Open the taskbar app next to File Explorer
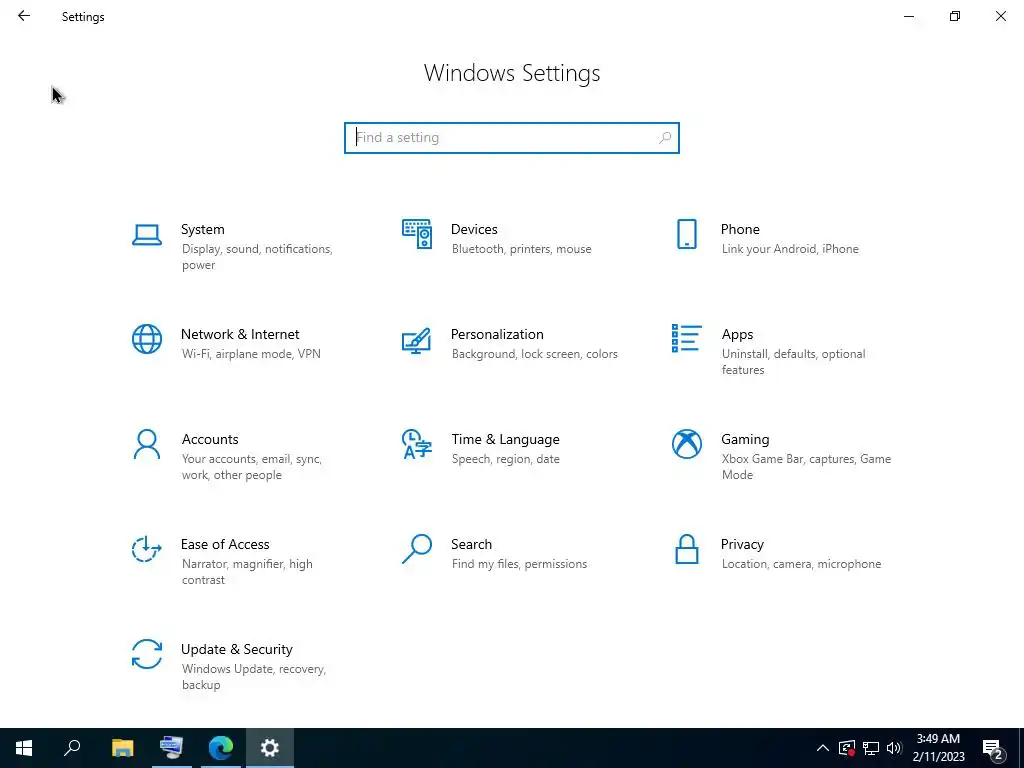The width and height of the screenshot is (1024, 768). click(171, 748)
